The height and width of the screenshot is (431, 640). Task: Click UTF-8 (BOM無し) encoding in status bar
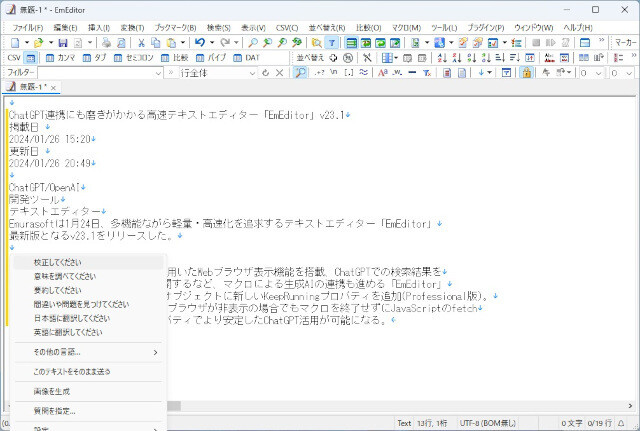click(x=488, y=423)
